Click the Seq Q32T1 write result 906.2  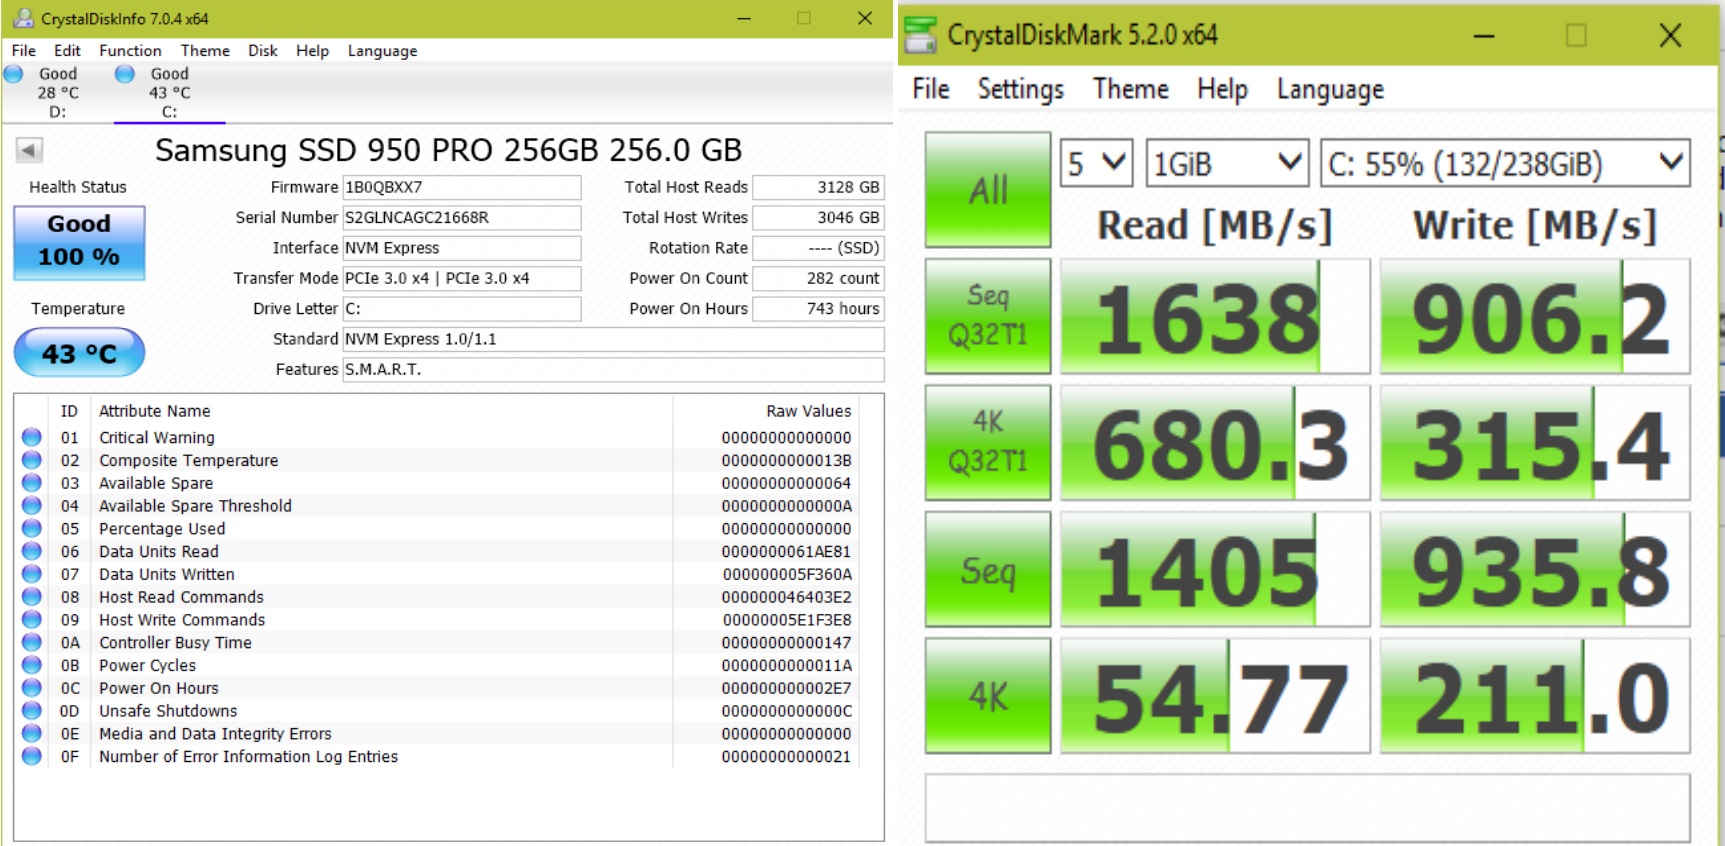[1535, 316]
